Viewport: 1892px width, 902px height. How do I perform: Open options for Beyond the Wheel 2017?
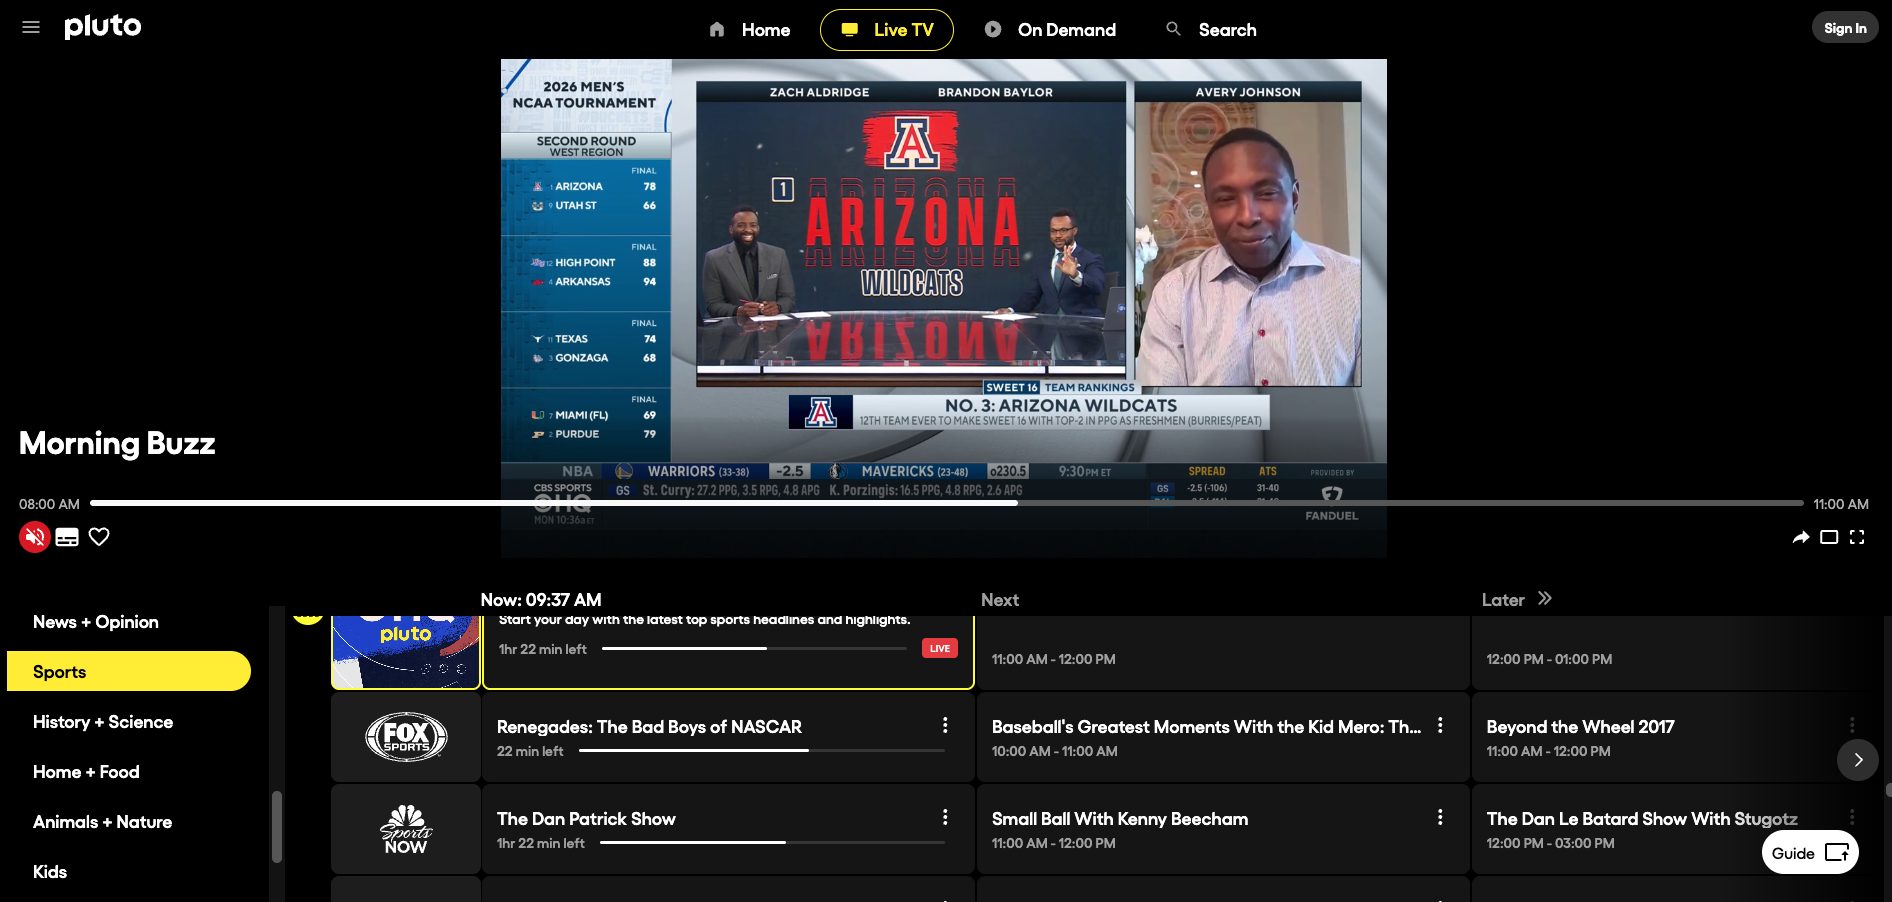1852,725
